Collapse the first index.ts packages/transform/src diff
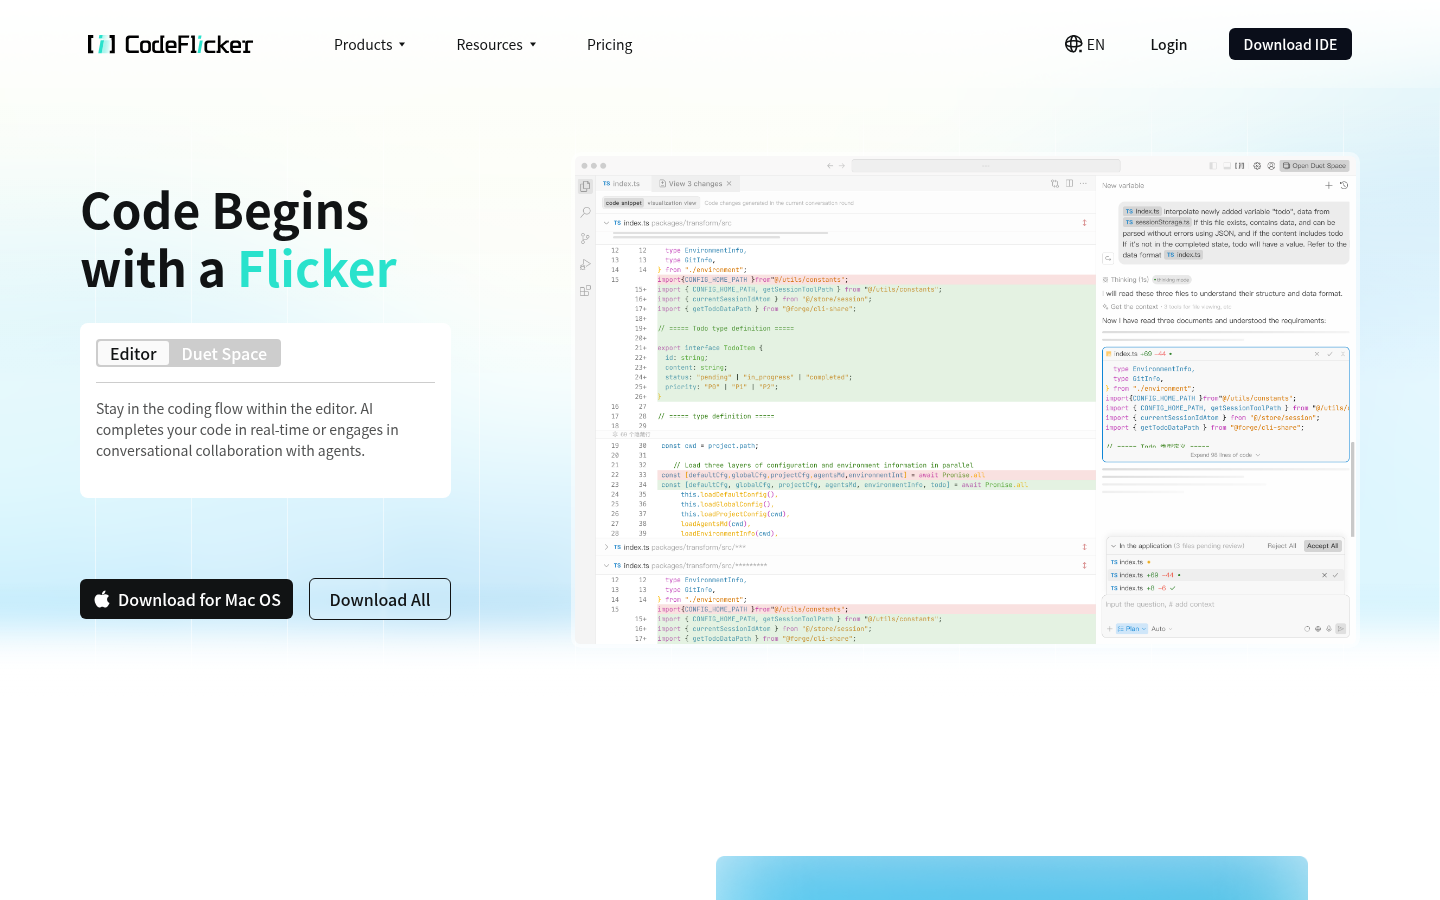1440x900 pixels. [x=606, y=223]
